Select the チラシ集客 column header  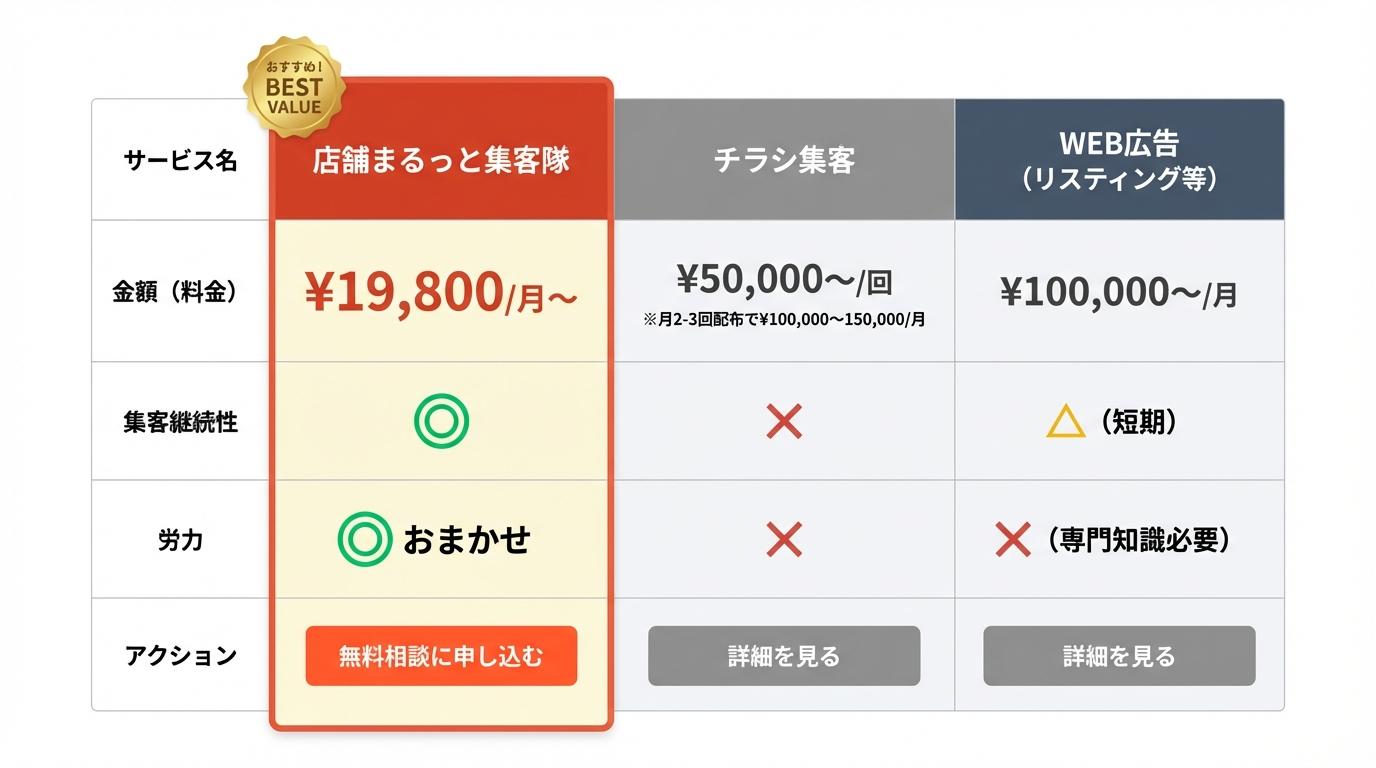click(784, 161)
